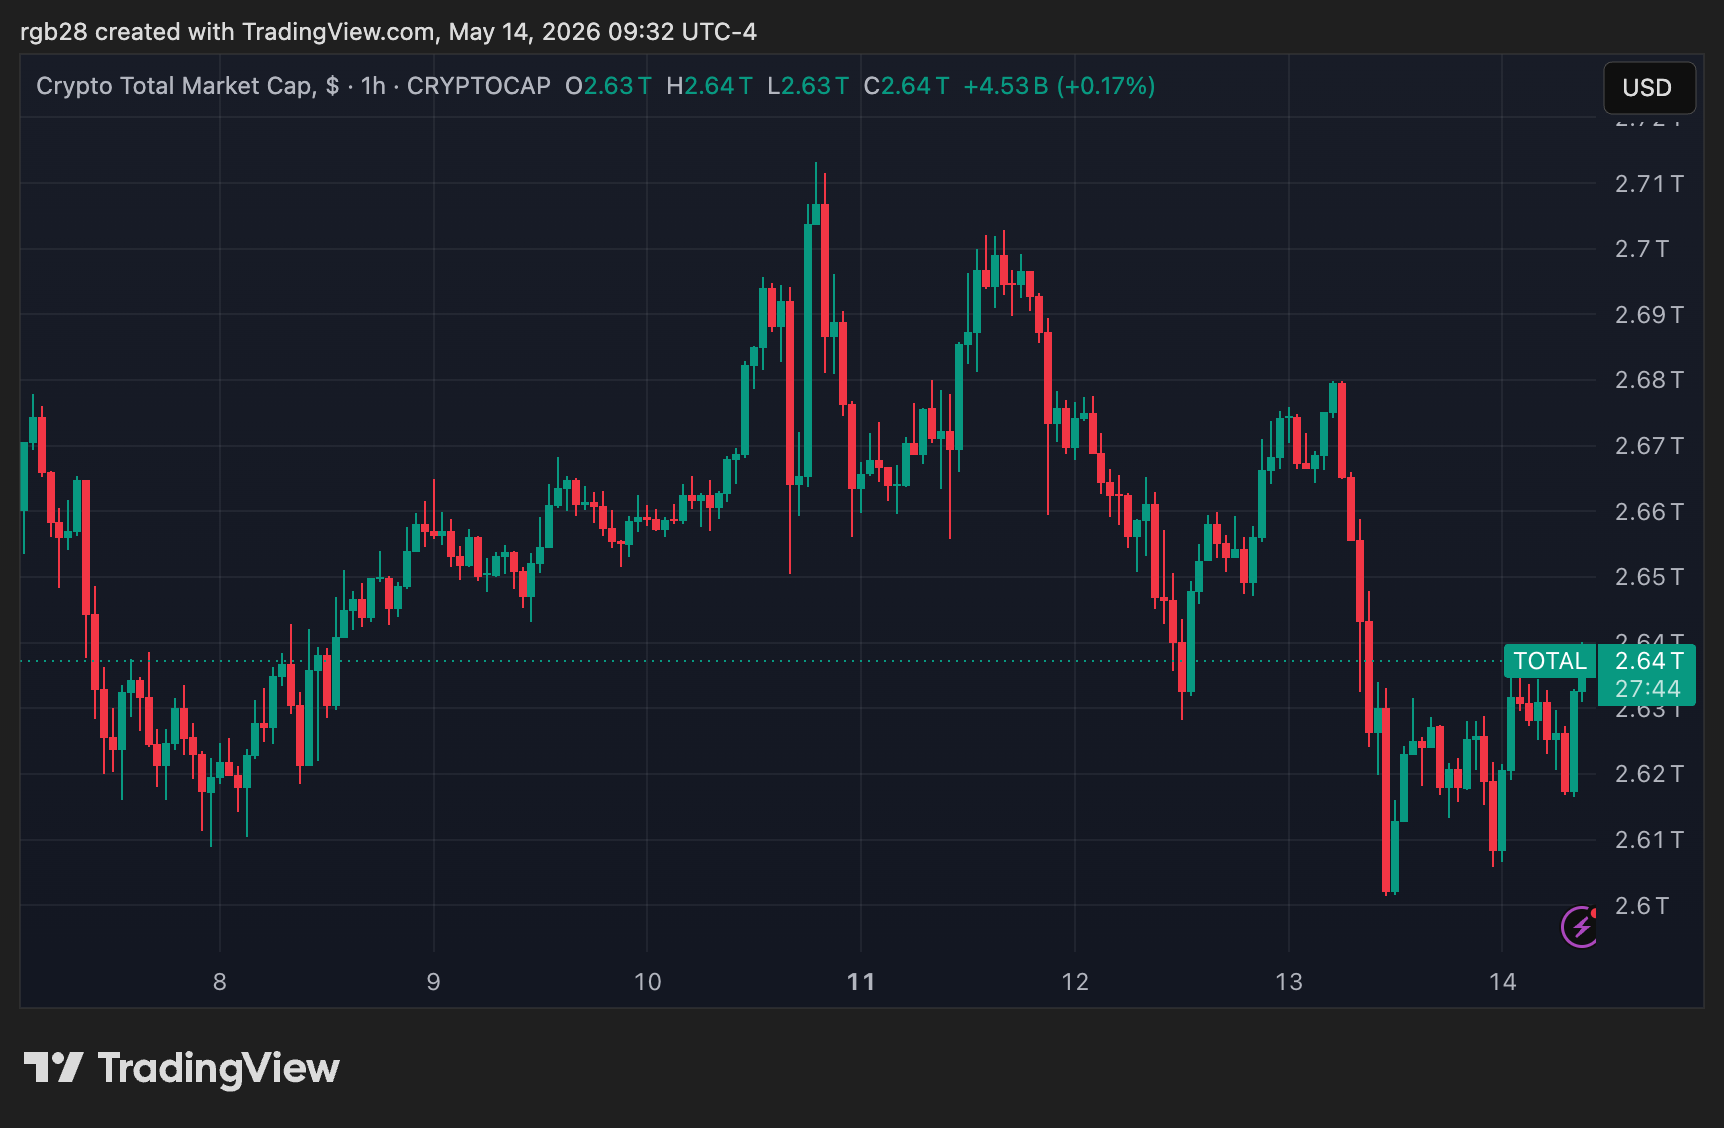1724x1128 pixels.
Task: Click bold date 11 on the time axis
Action: click(861, 982)
